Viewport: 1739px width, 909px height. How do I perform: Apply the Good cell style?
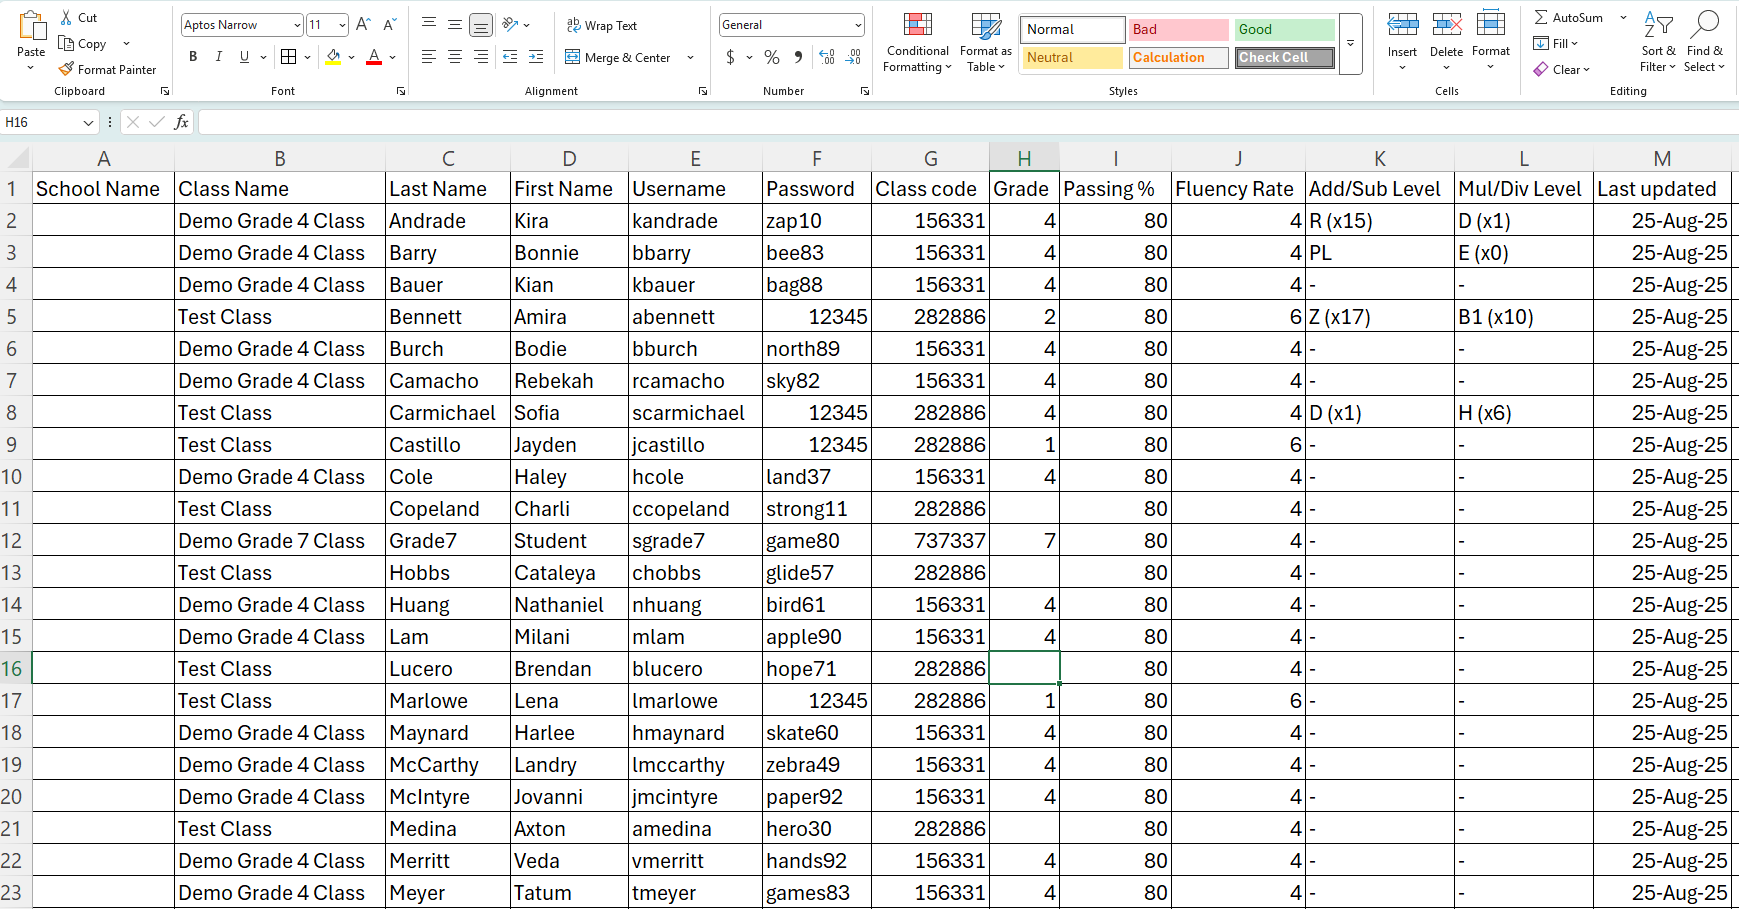1284,29
